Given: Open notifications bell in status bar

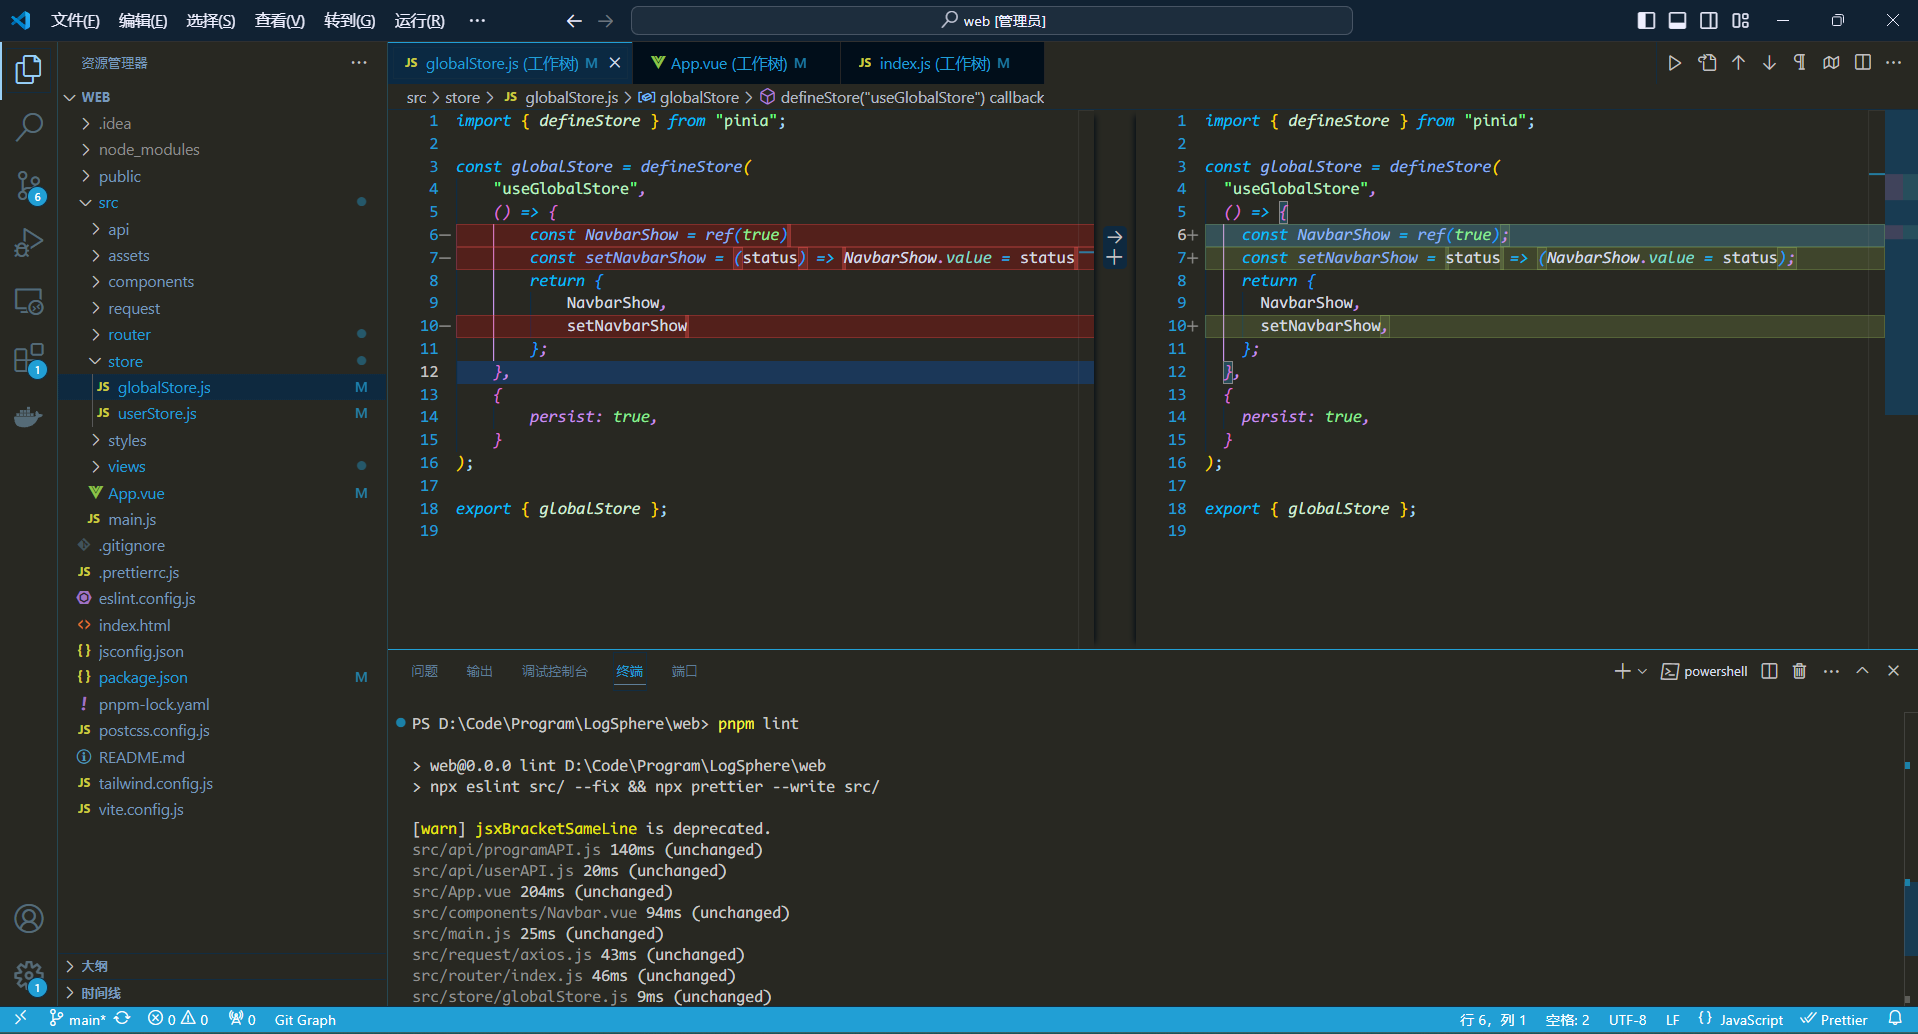Looking at the screenshot, I should pyautogui.click(x=1895, y=1019).
